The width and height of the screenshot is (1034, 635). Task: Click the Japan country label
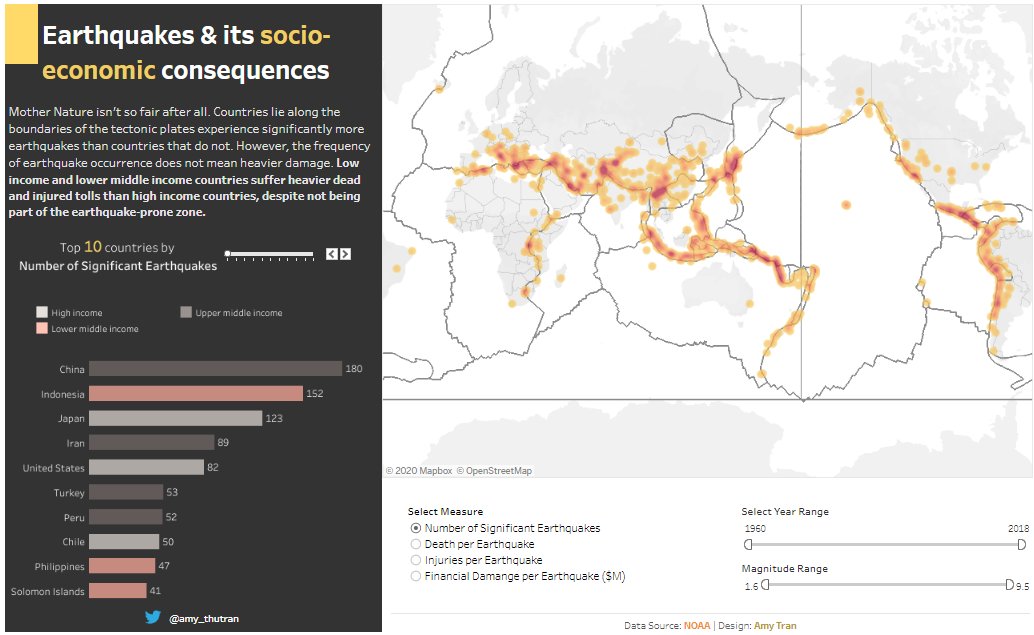[x=71, y=419]
